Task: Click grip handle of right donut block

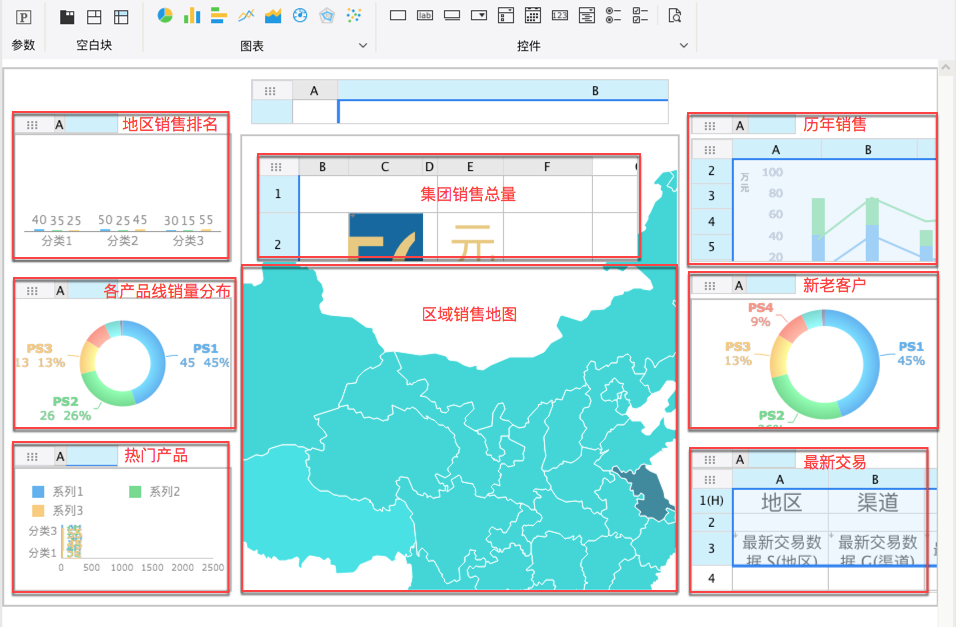Action: coord(710,285)
